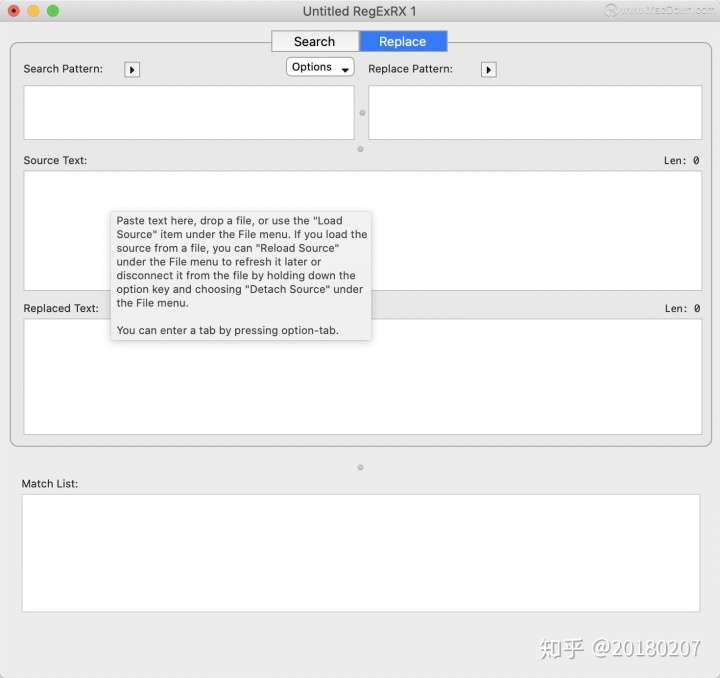The height and width of the screenshot is (678, 720).
Task: Open the Replace Pattern arrow popup
Action: [489, 70]
